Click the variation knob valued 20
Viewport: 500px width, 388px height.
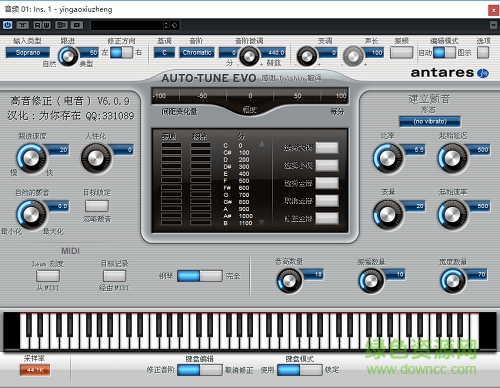pos(388,215)
